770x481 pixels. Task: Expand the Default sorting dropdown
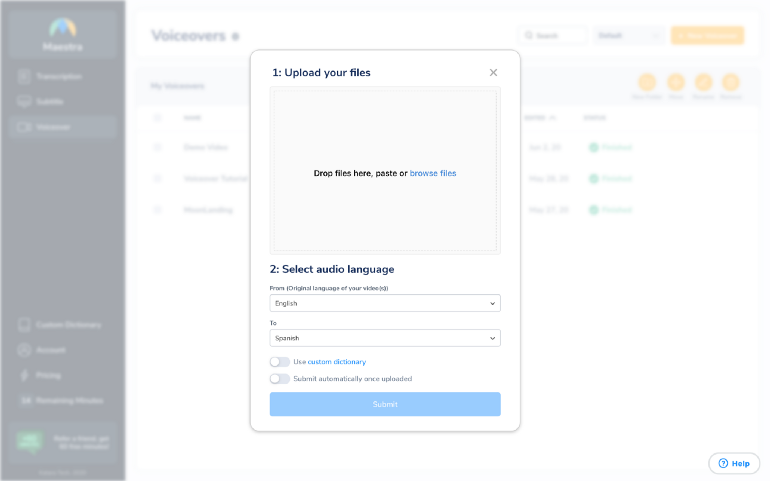[629, 35]
